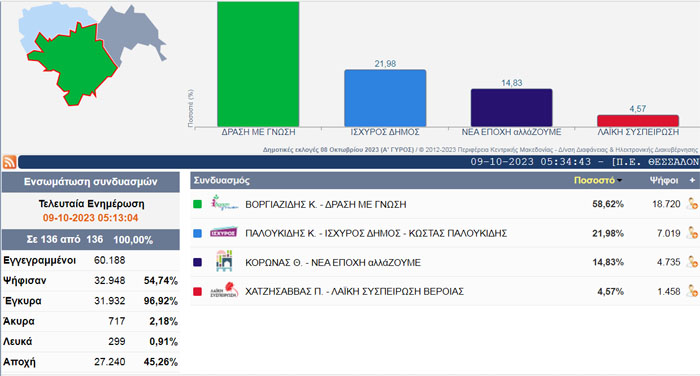The image size is (700, 376).
Task: Click the ΛΑΪΚΗ ΣΥΣΠΕΙΡΩΣΗ party logo
Action: [x=224, y=290]
